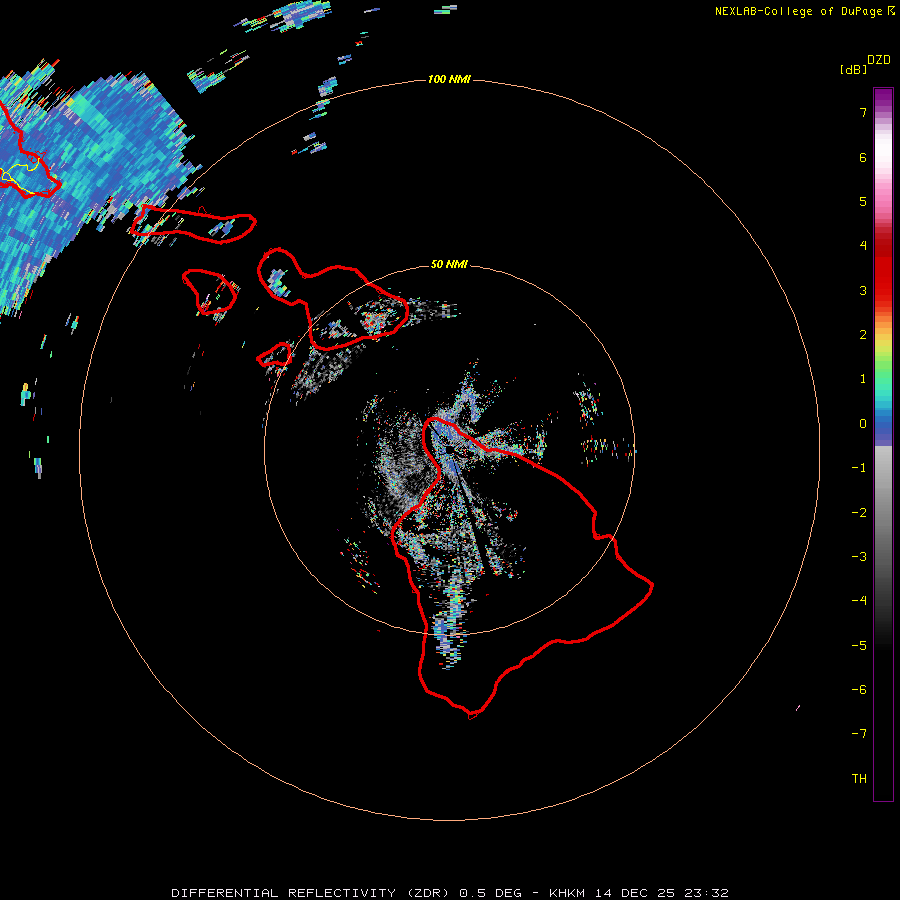
Task: Click the 6 tick label on the scale
Action: coord(863,157)
